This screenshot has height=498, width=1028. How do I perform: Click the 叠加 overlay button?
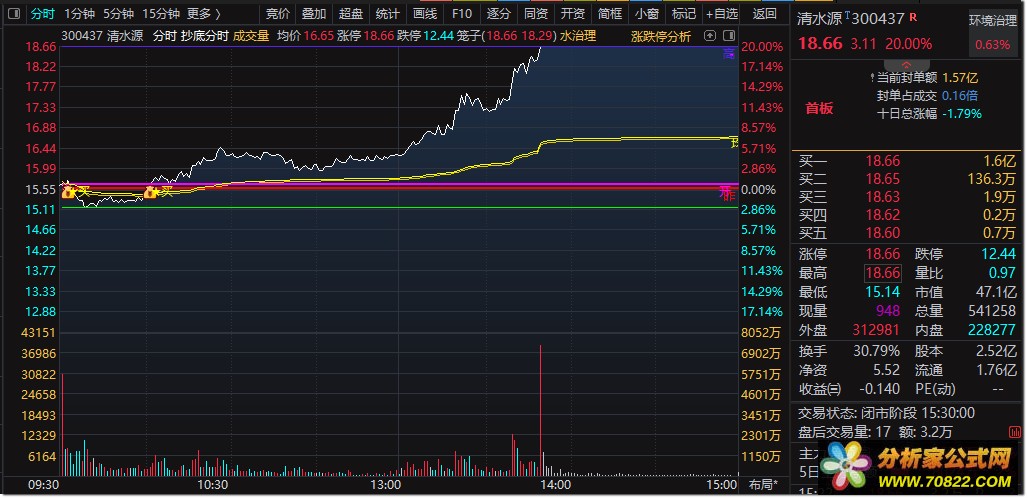point(313,13)
